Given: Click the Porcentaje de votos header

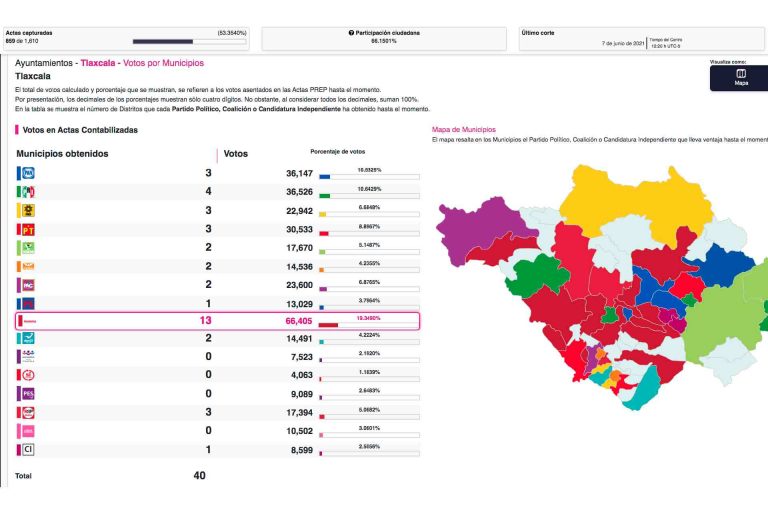Looking at the screenshot, I should (x=337, y=151).
